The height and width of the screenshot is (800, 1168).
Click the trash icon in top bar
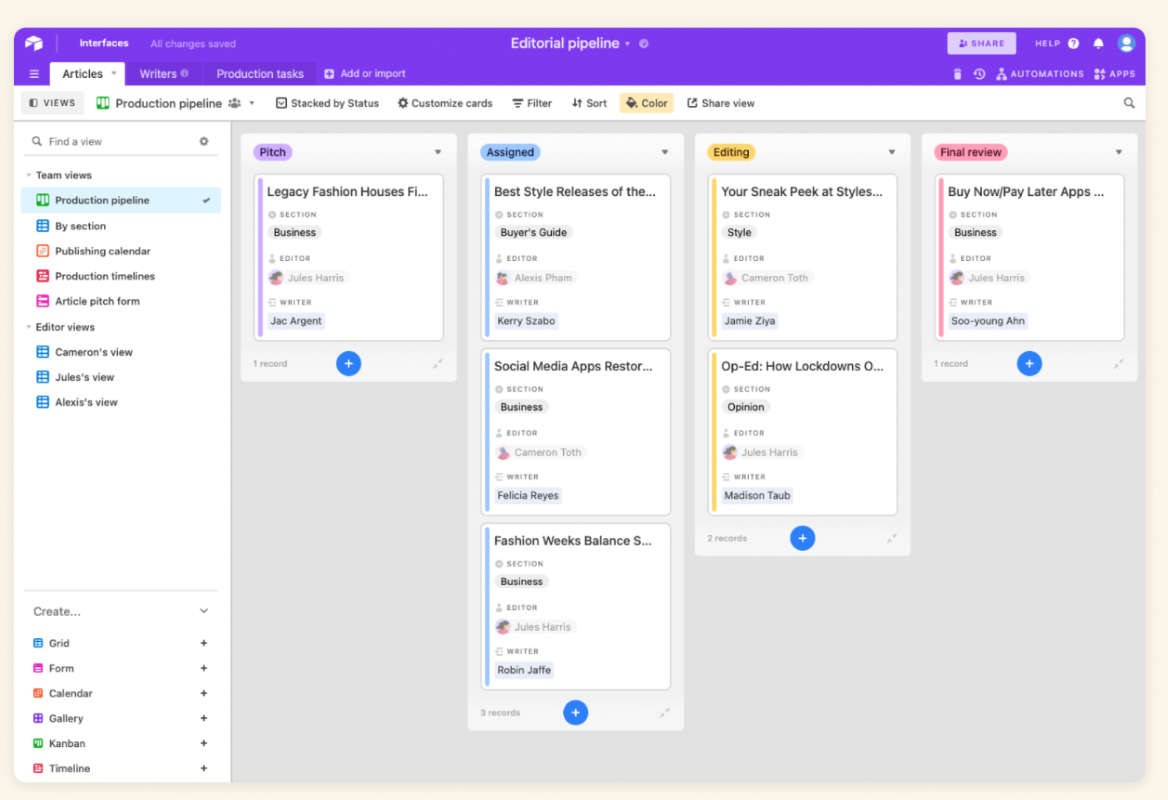957,74
